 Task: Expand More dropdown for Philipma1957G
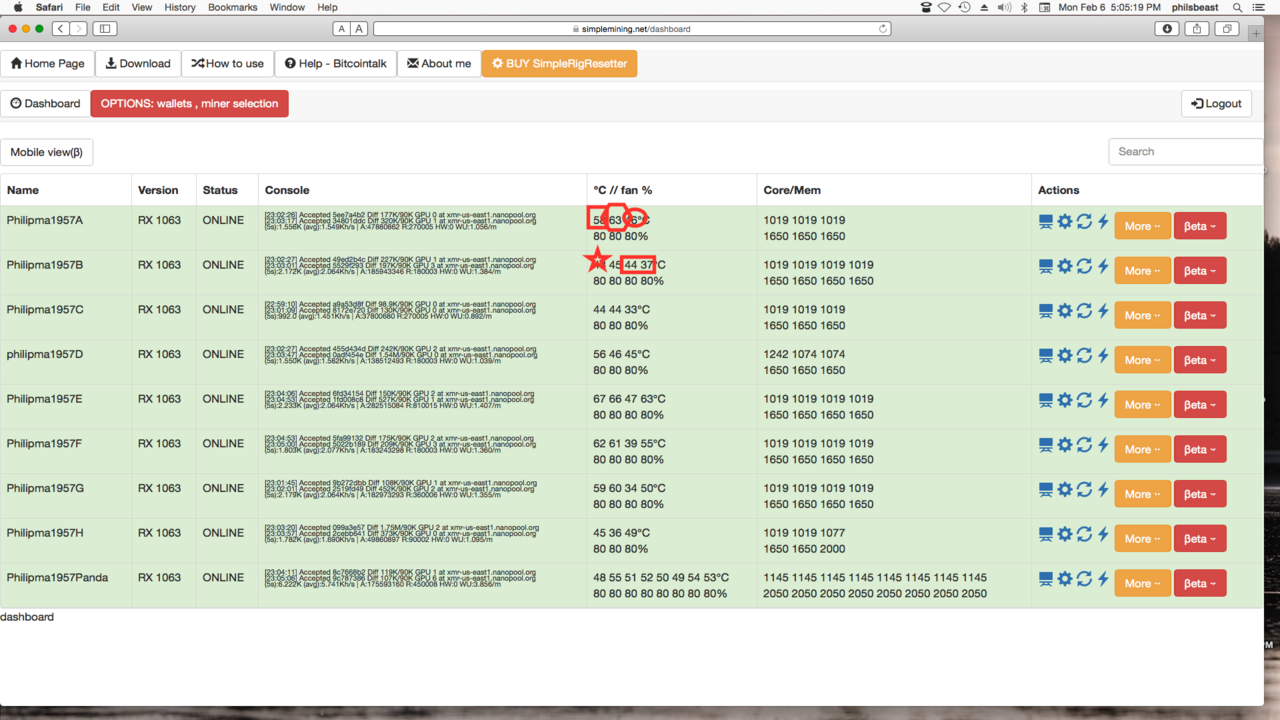[x=1142, y=494]
